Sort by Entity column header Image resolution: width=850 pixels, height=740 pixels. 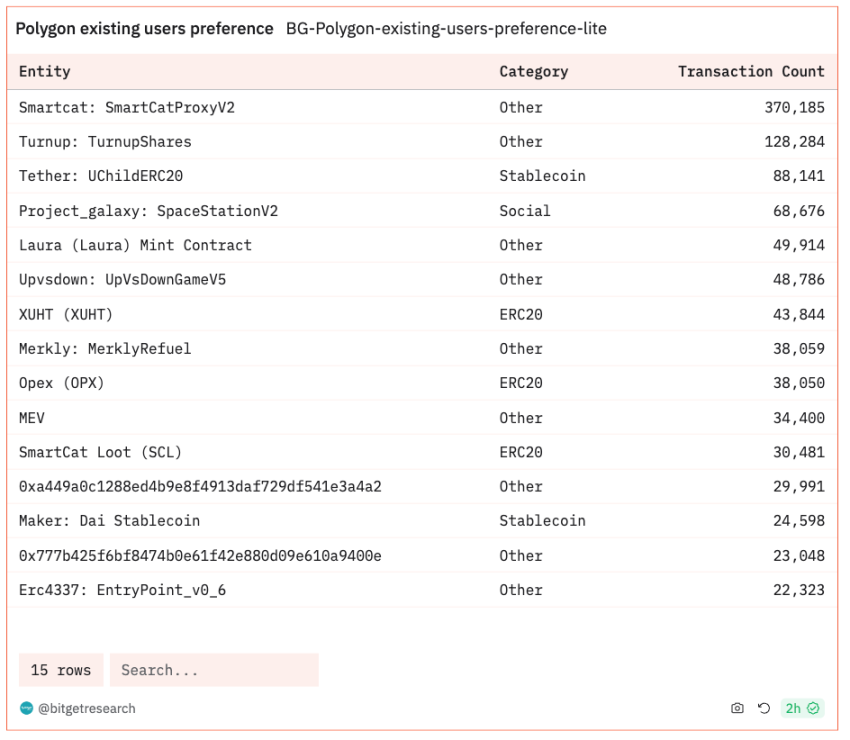[x=44, y=72]
